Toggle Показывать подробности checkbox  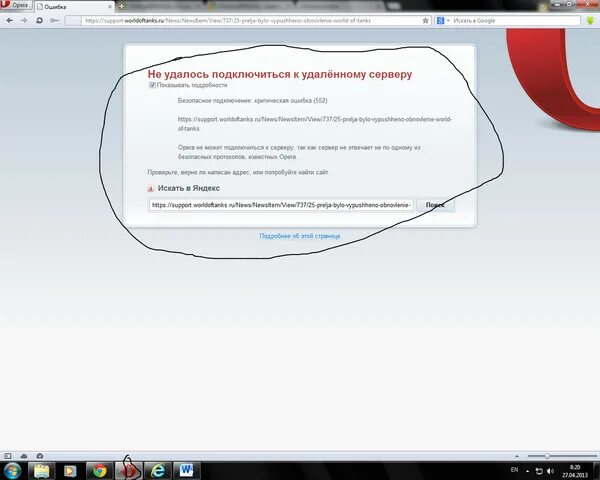pyautogui.click(x=152, y=85)
